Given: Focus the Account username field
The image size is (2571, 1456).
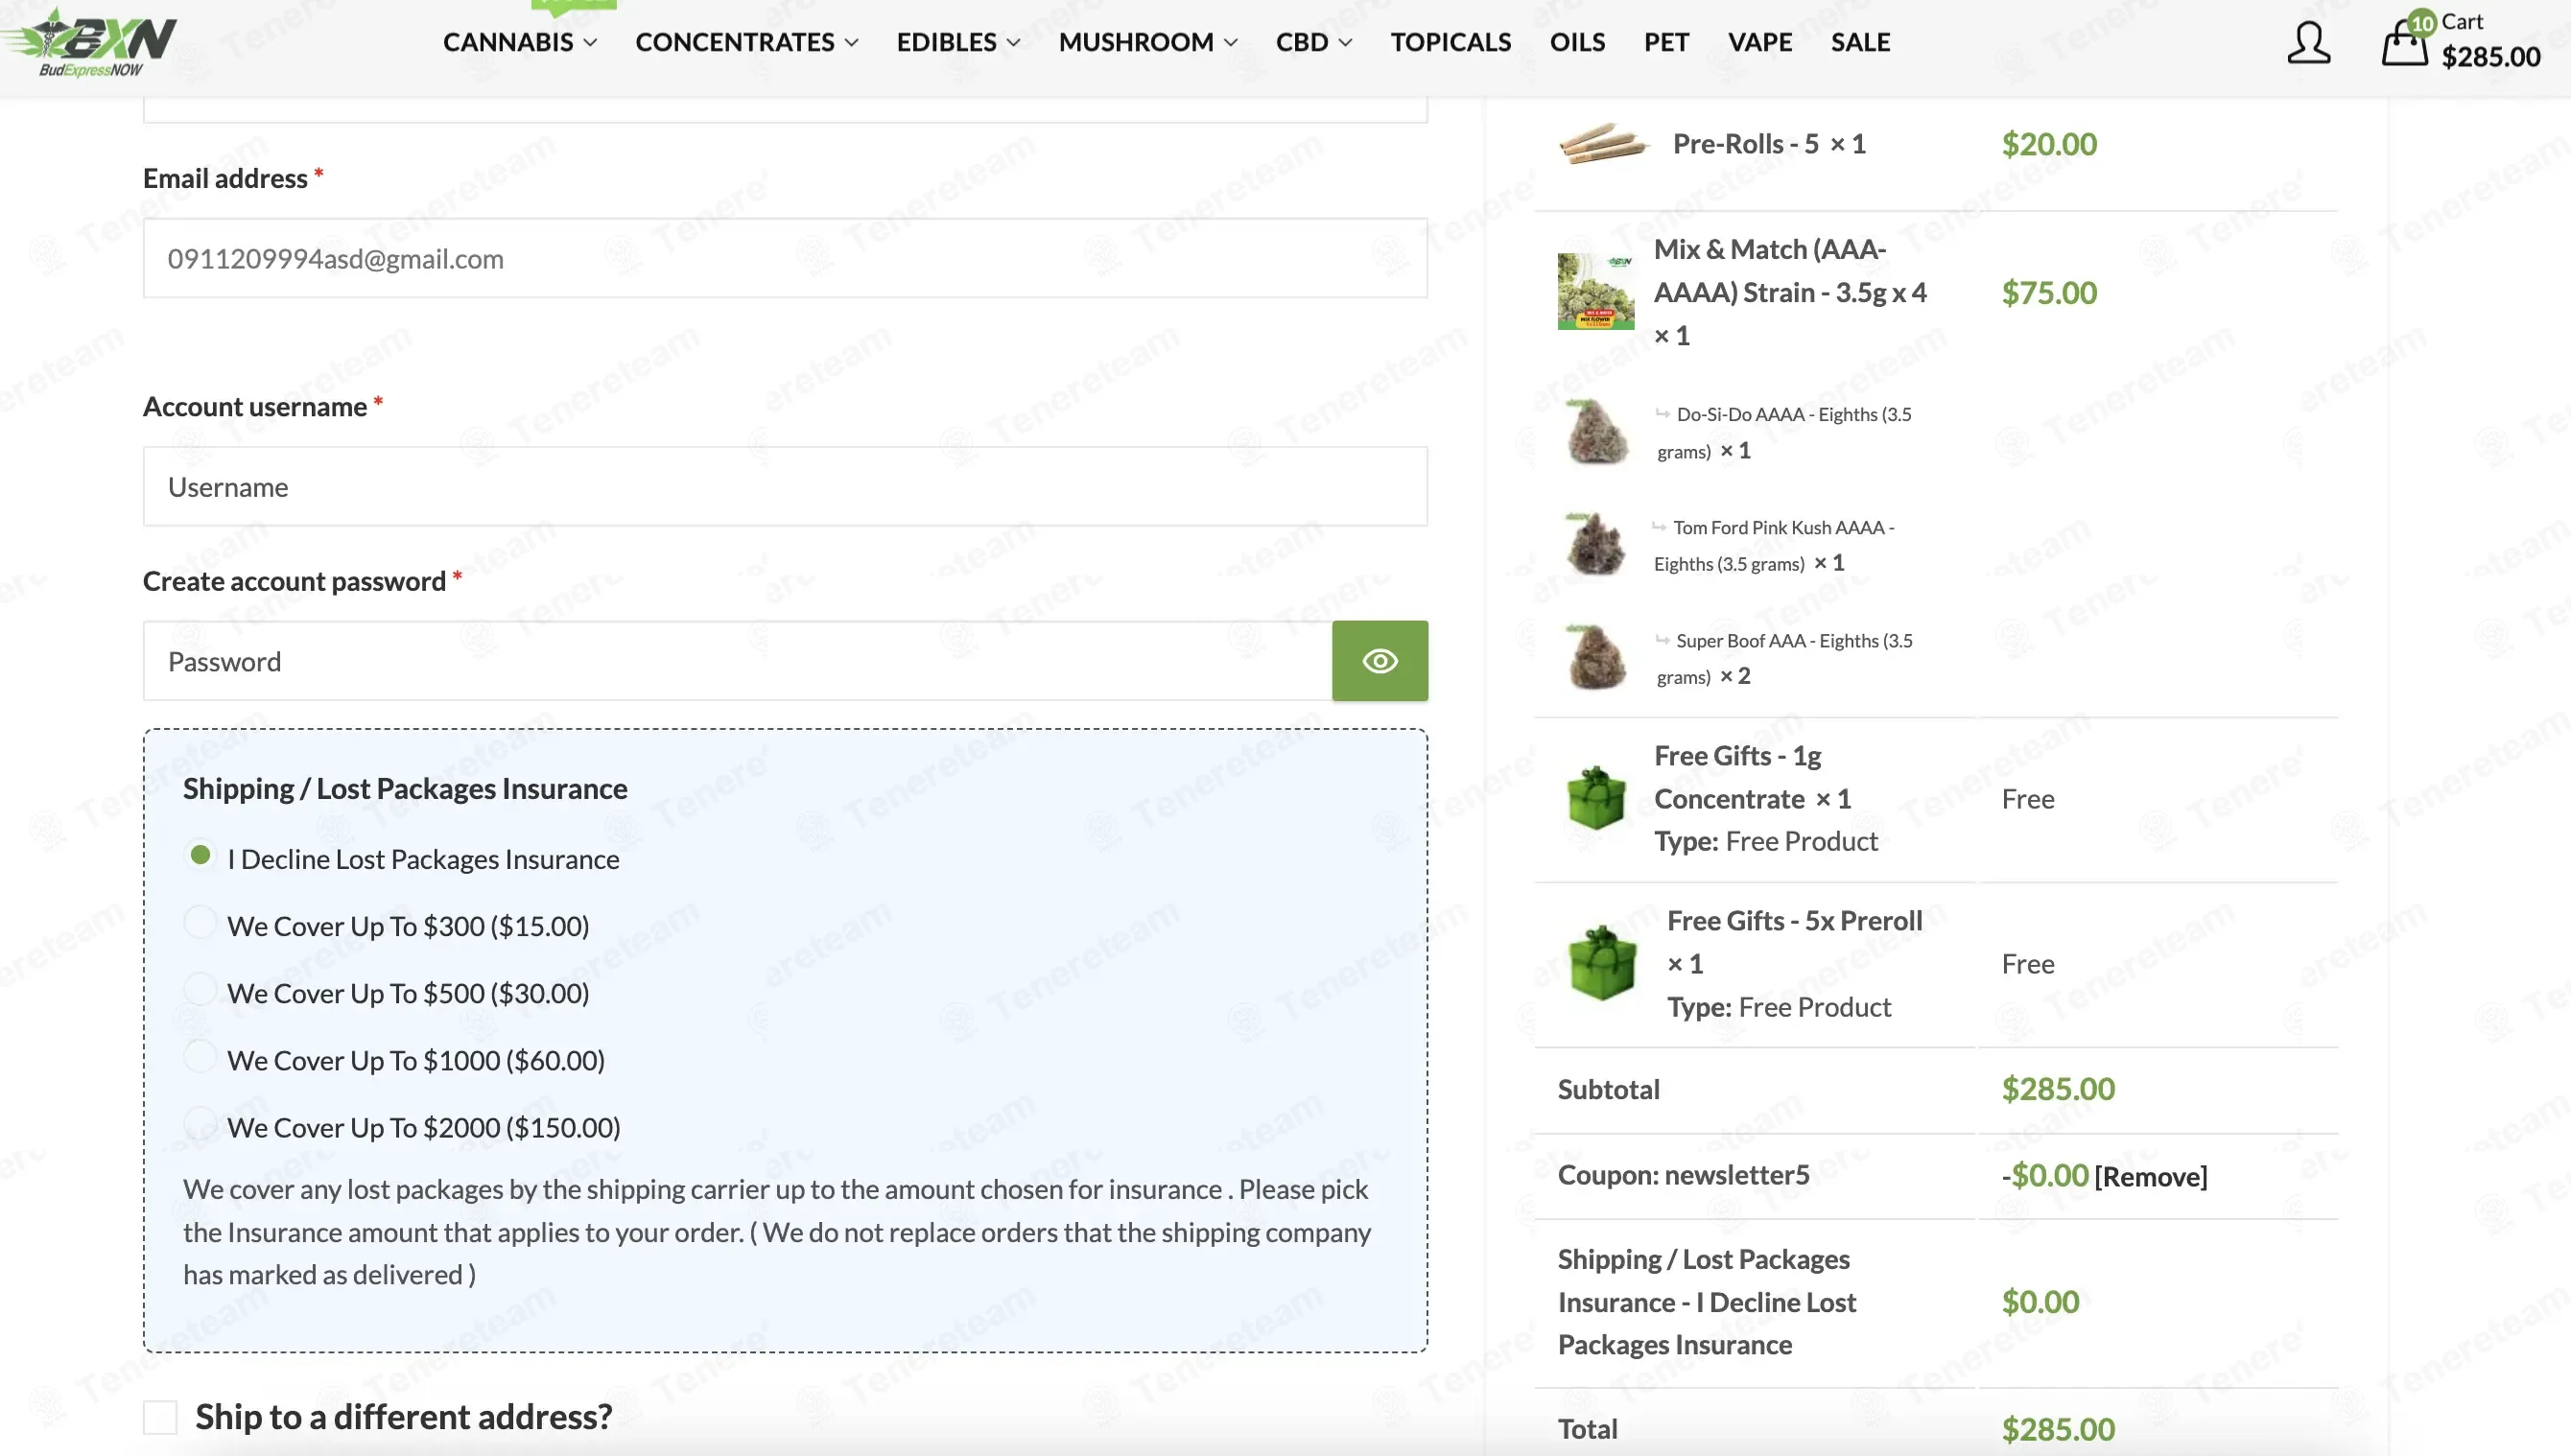Looking at the screenshot, I should [785, 487].
